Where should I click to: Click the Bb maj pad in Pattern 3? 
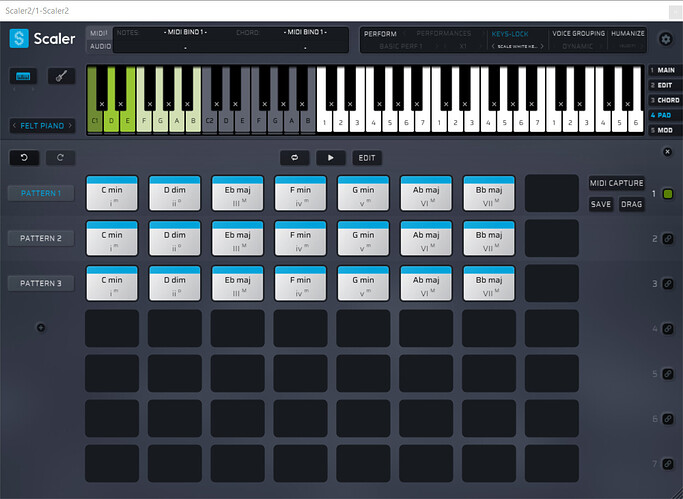click(489, 283)
